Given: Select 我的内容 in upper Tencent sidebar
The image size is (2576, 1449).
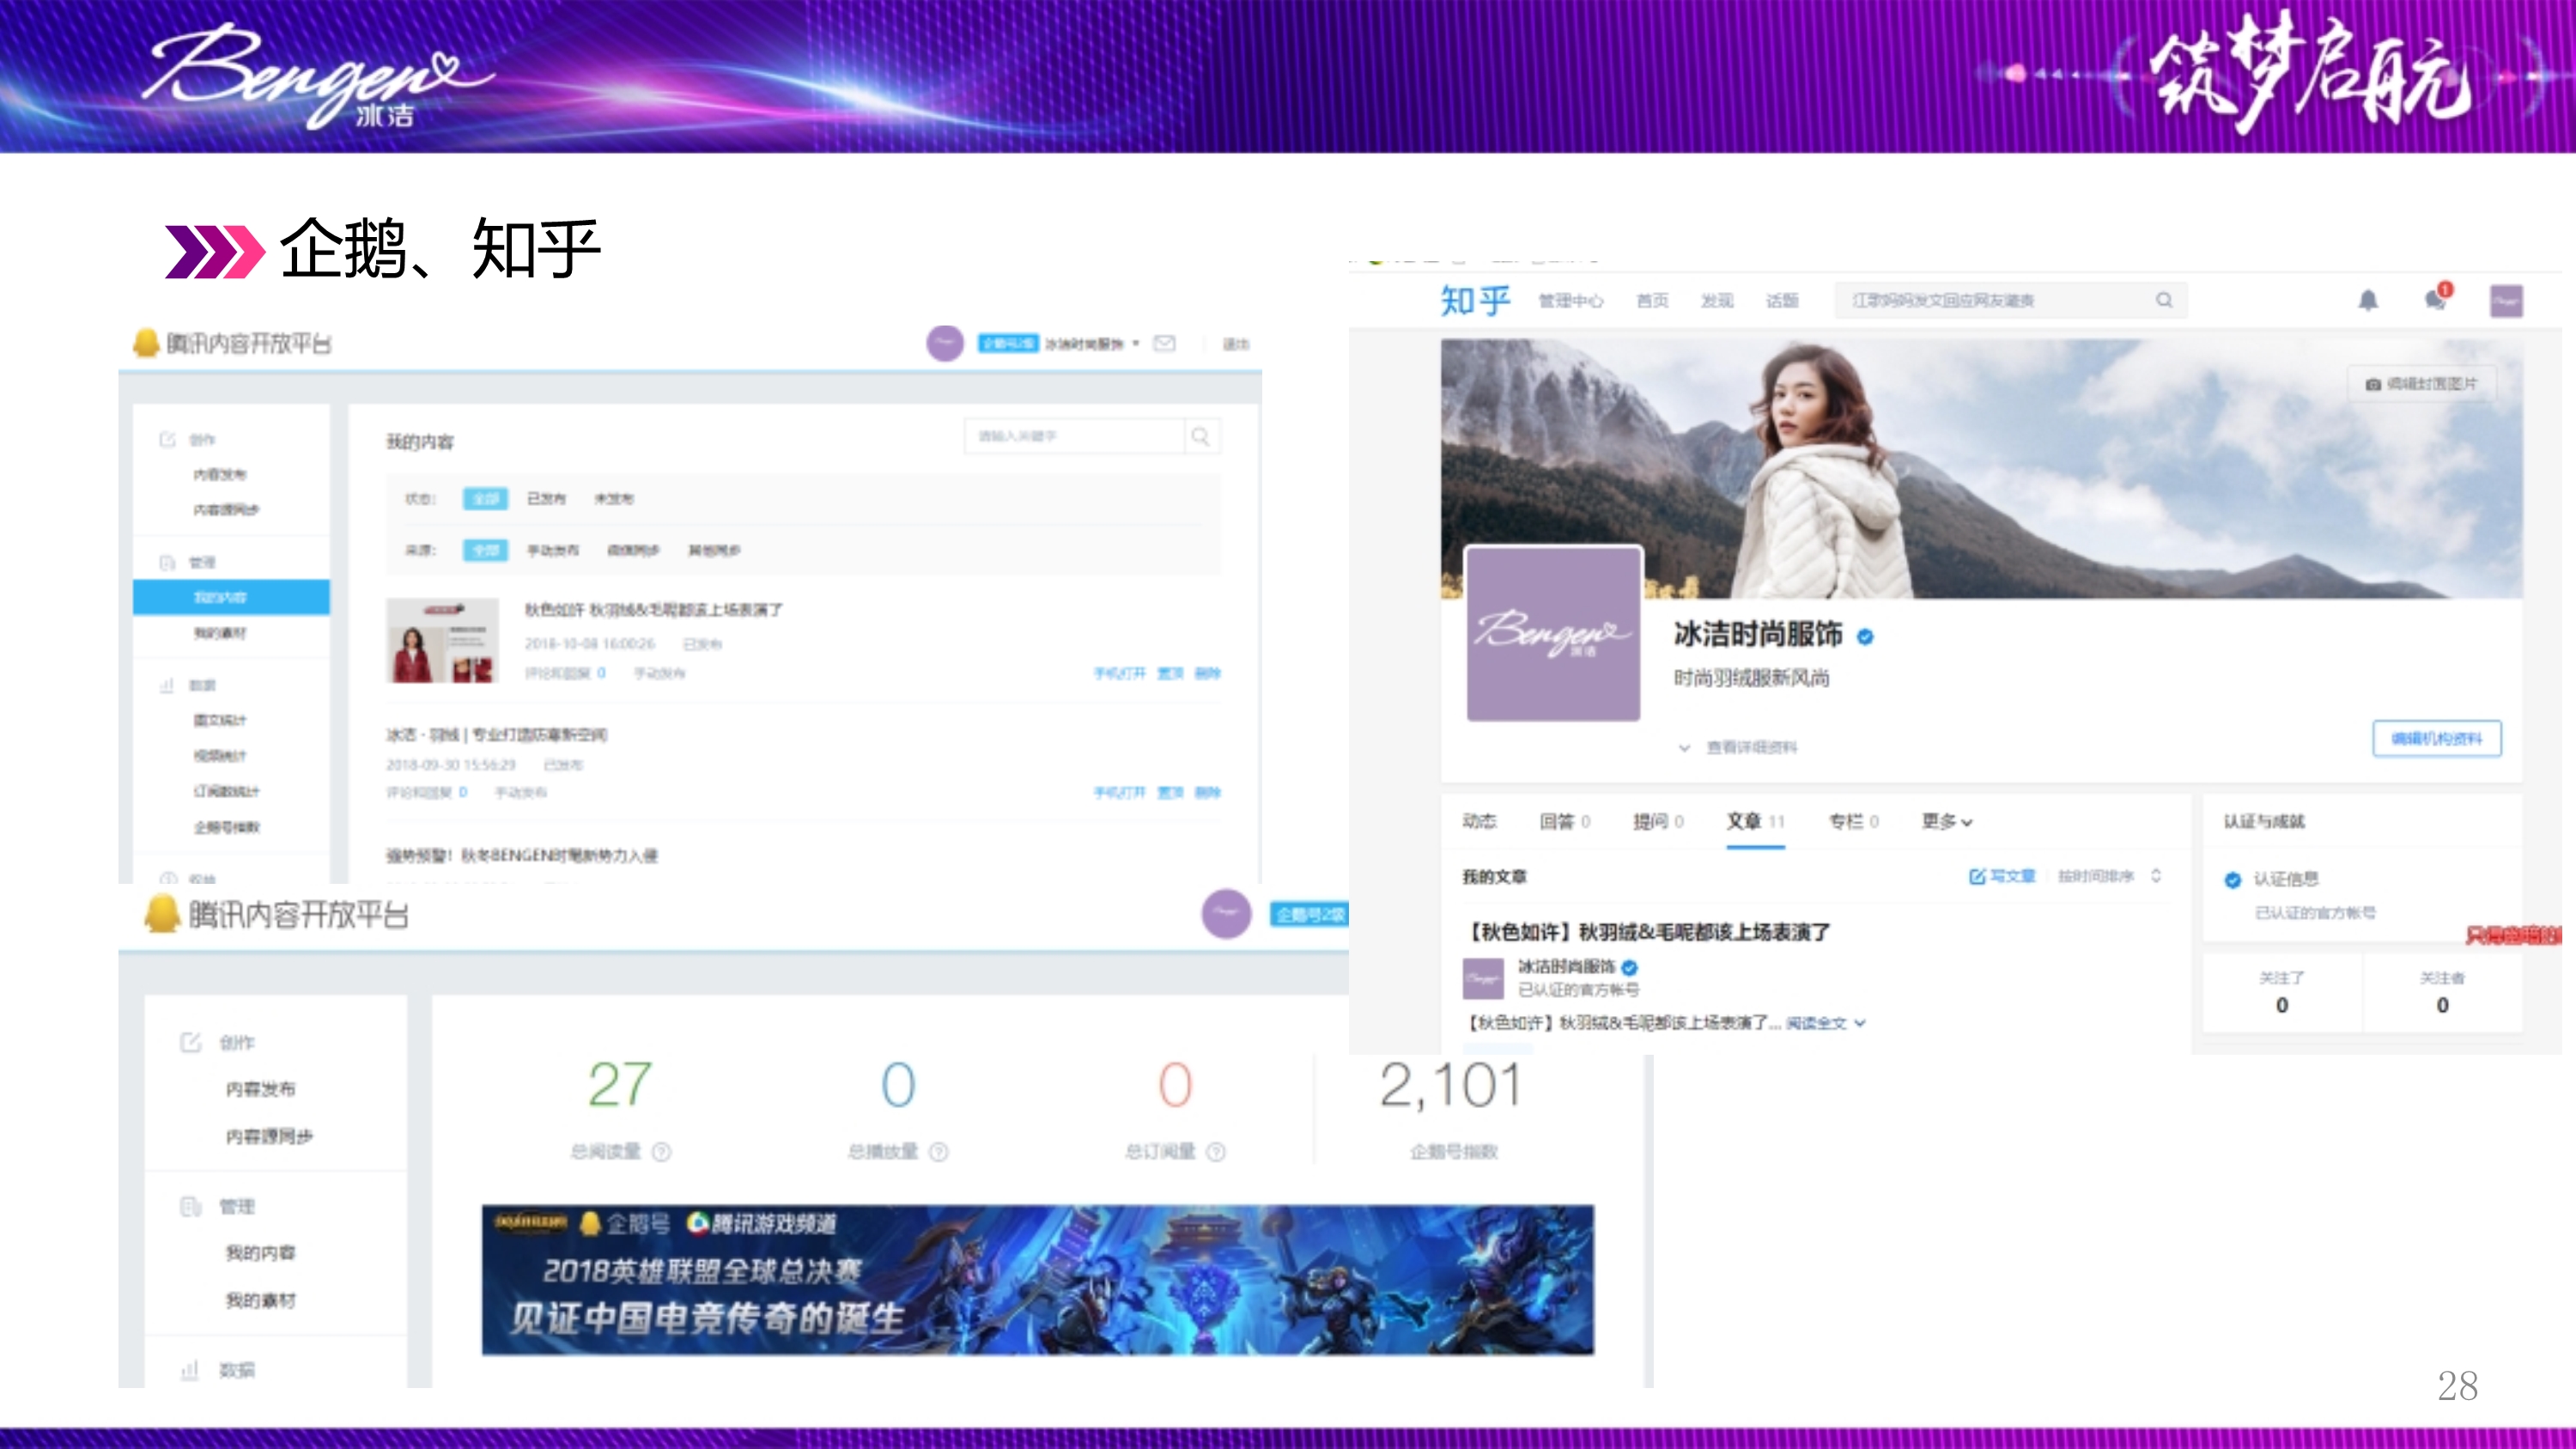Looking at the screenshot, I should 231,597.
